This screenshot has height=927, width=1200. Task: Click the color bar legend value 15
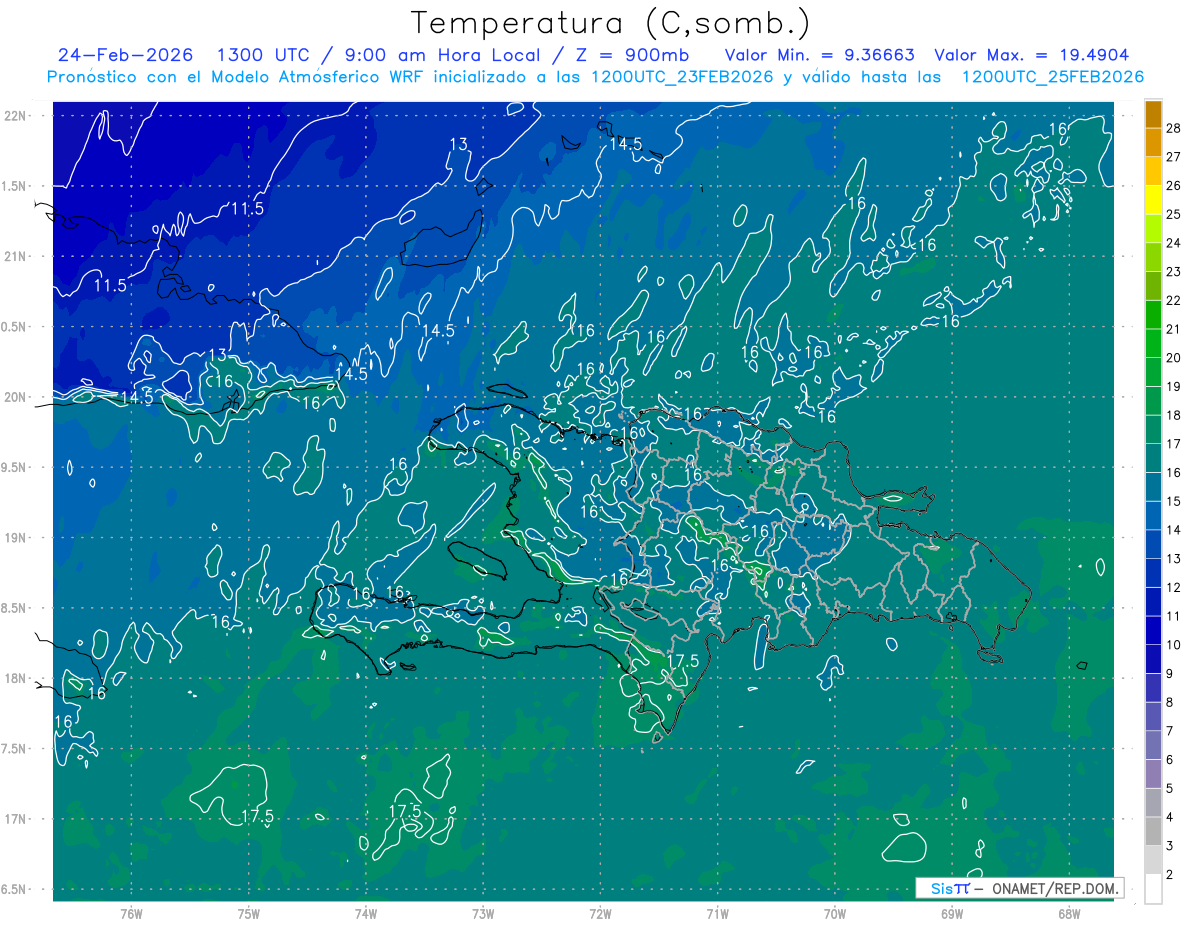click(1174, 501)
